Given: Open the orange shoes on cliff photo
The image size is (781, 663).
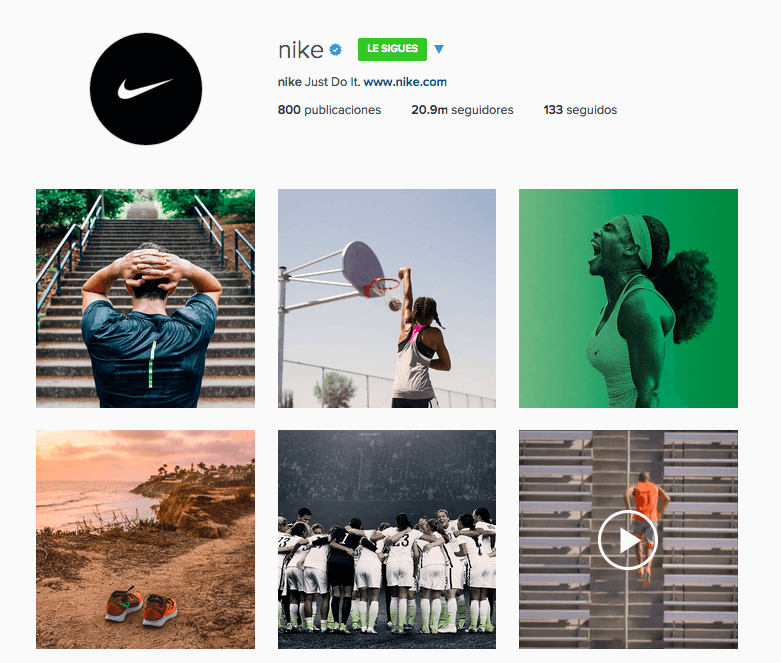Looking at the screenshot, I should tap(145, 539).
